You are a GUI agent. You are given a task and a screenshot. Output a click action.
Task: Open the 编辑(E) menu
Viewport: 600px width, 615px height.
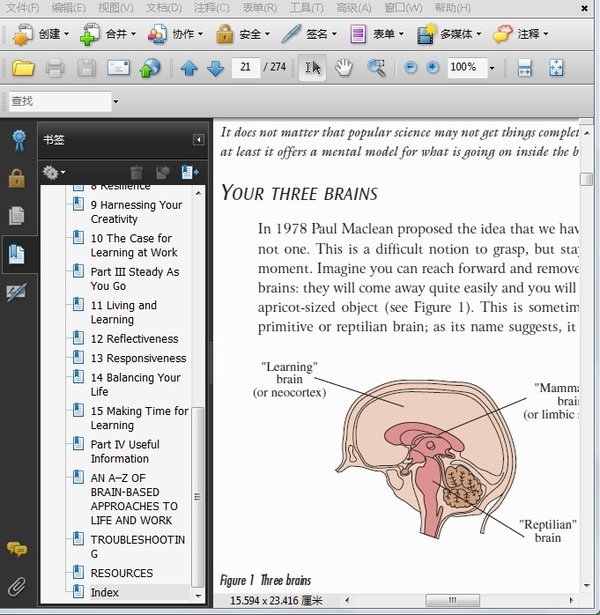(69, 7)
